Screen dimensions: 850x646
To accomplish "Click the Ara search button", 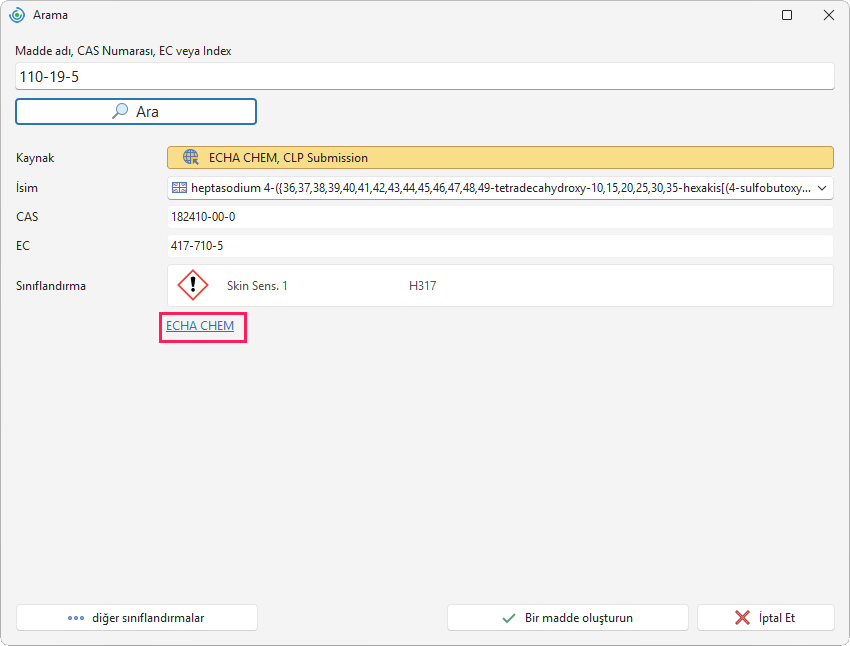I will click(x=136, y=112).
